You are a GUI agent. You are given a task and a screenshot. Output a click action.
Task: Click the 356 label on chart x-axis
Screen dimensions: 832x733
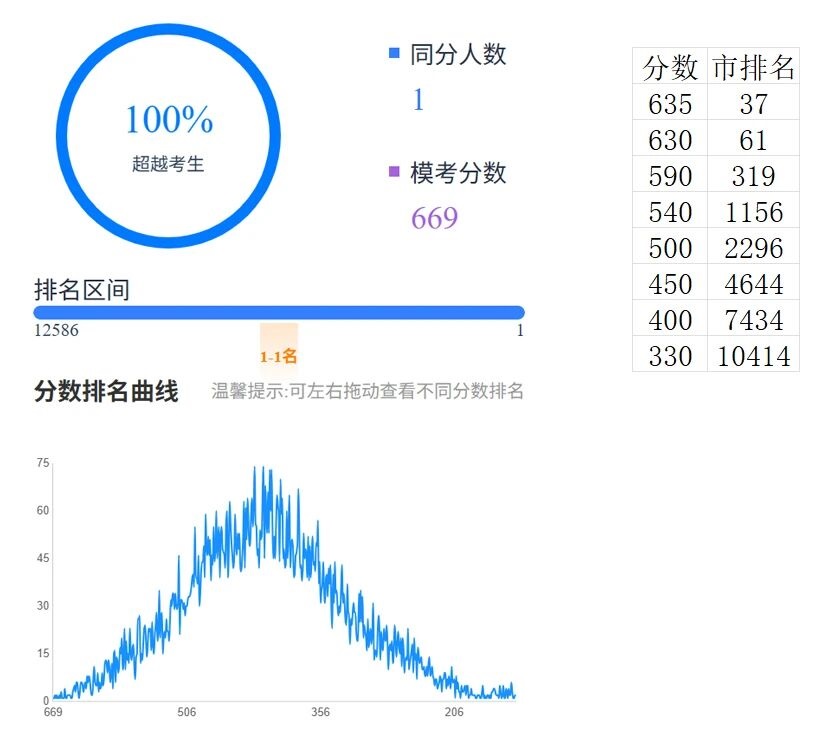pos(320,713)
